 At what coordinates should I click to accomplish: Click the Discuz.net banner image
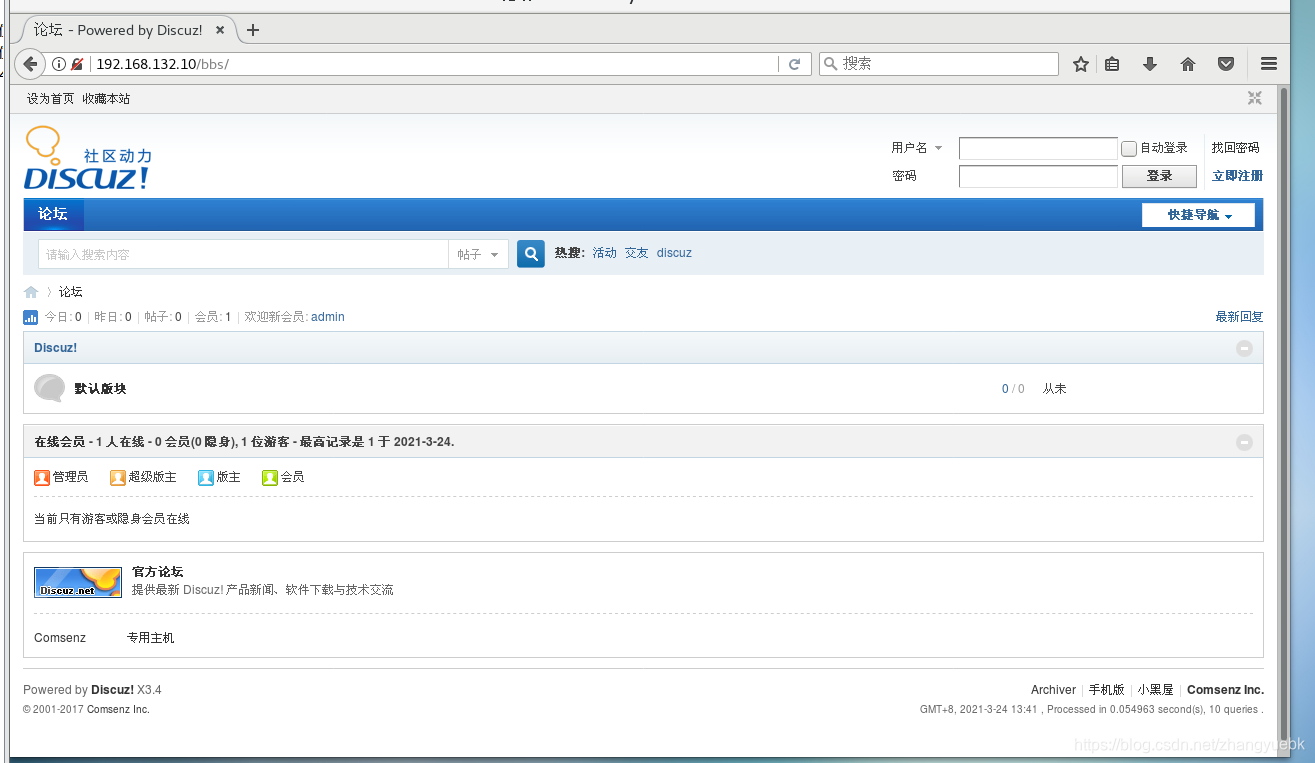pos(78,582)
